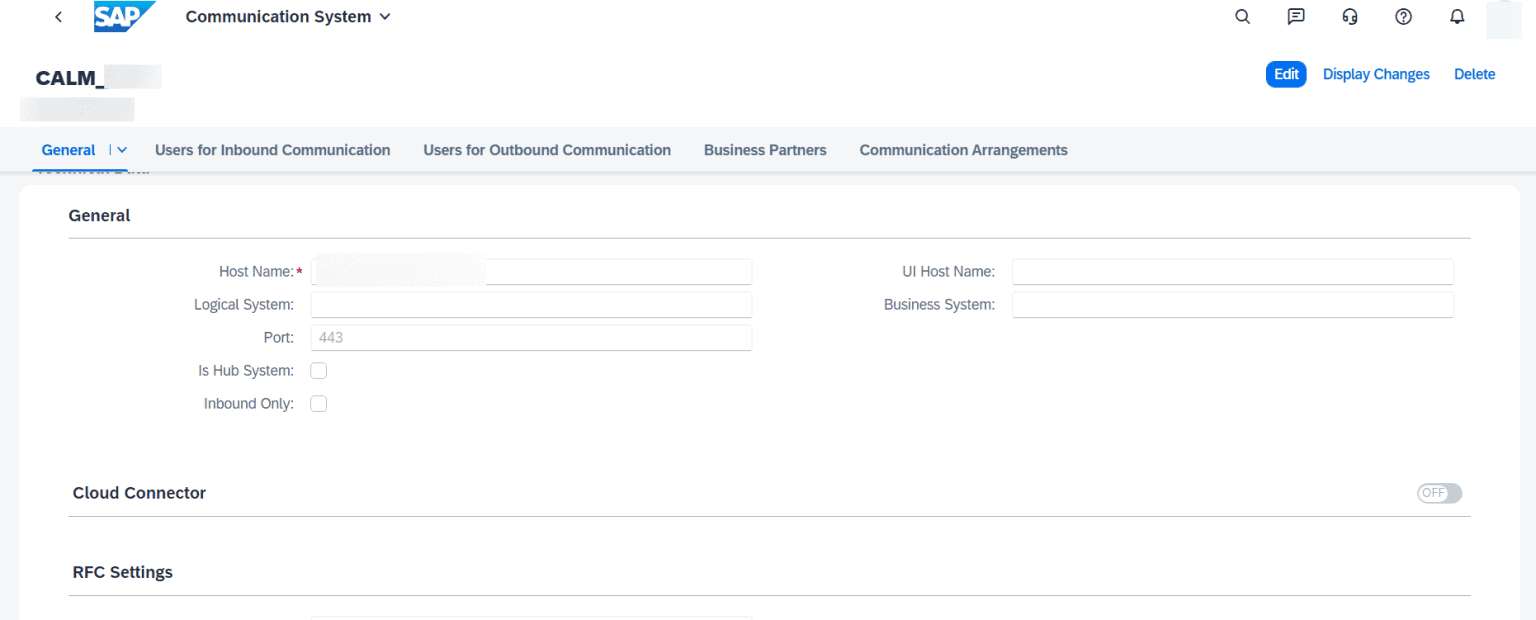
Task: Open the General tab dropdown chevron
Action: point(121,149)
